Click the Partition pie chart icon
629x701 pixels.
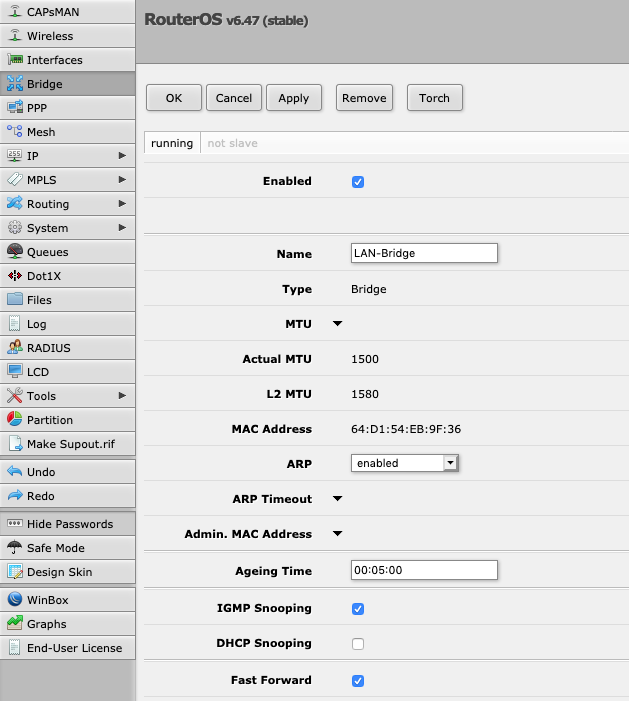(15, 420)
